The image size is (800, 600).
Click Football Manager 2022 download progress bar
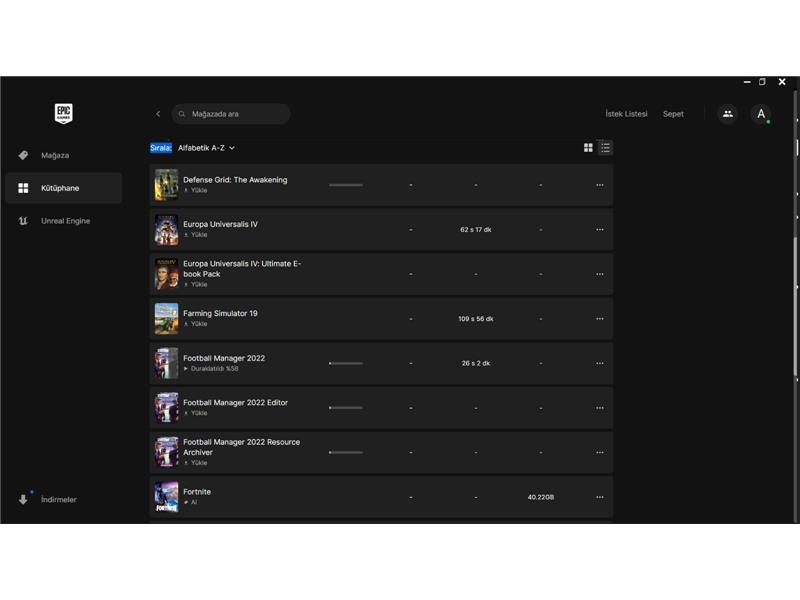point(346,363)
